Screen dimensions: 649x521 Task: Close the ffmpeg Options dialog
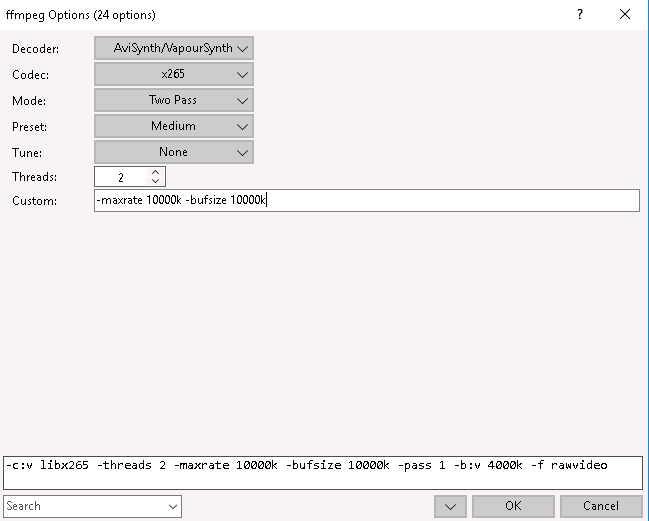coord(625,14)
